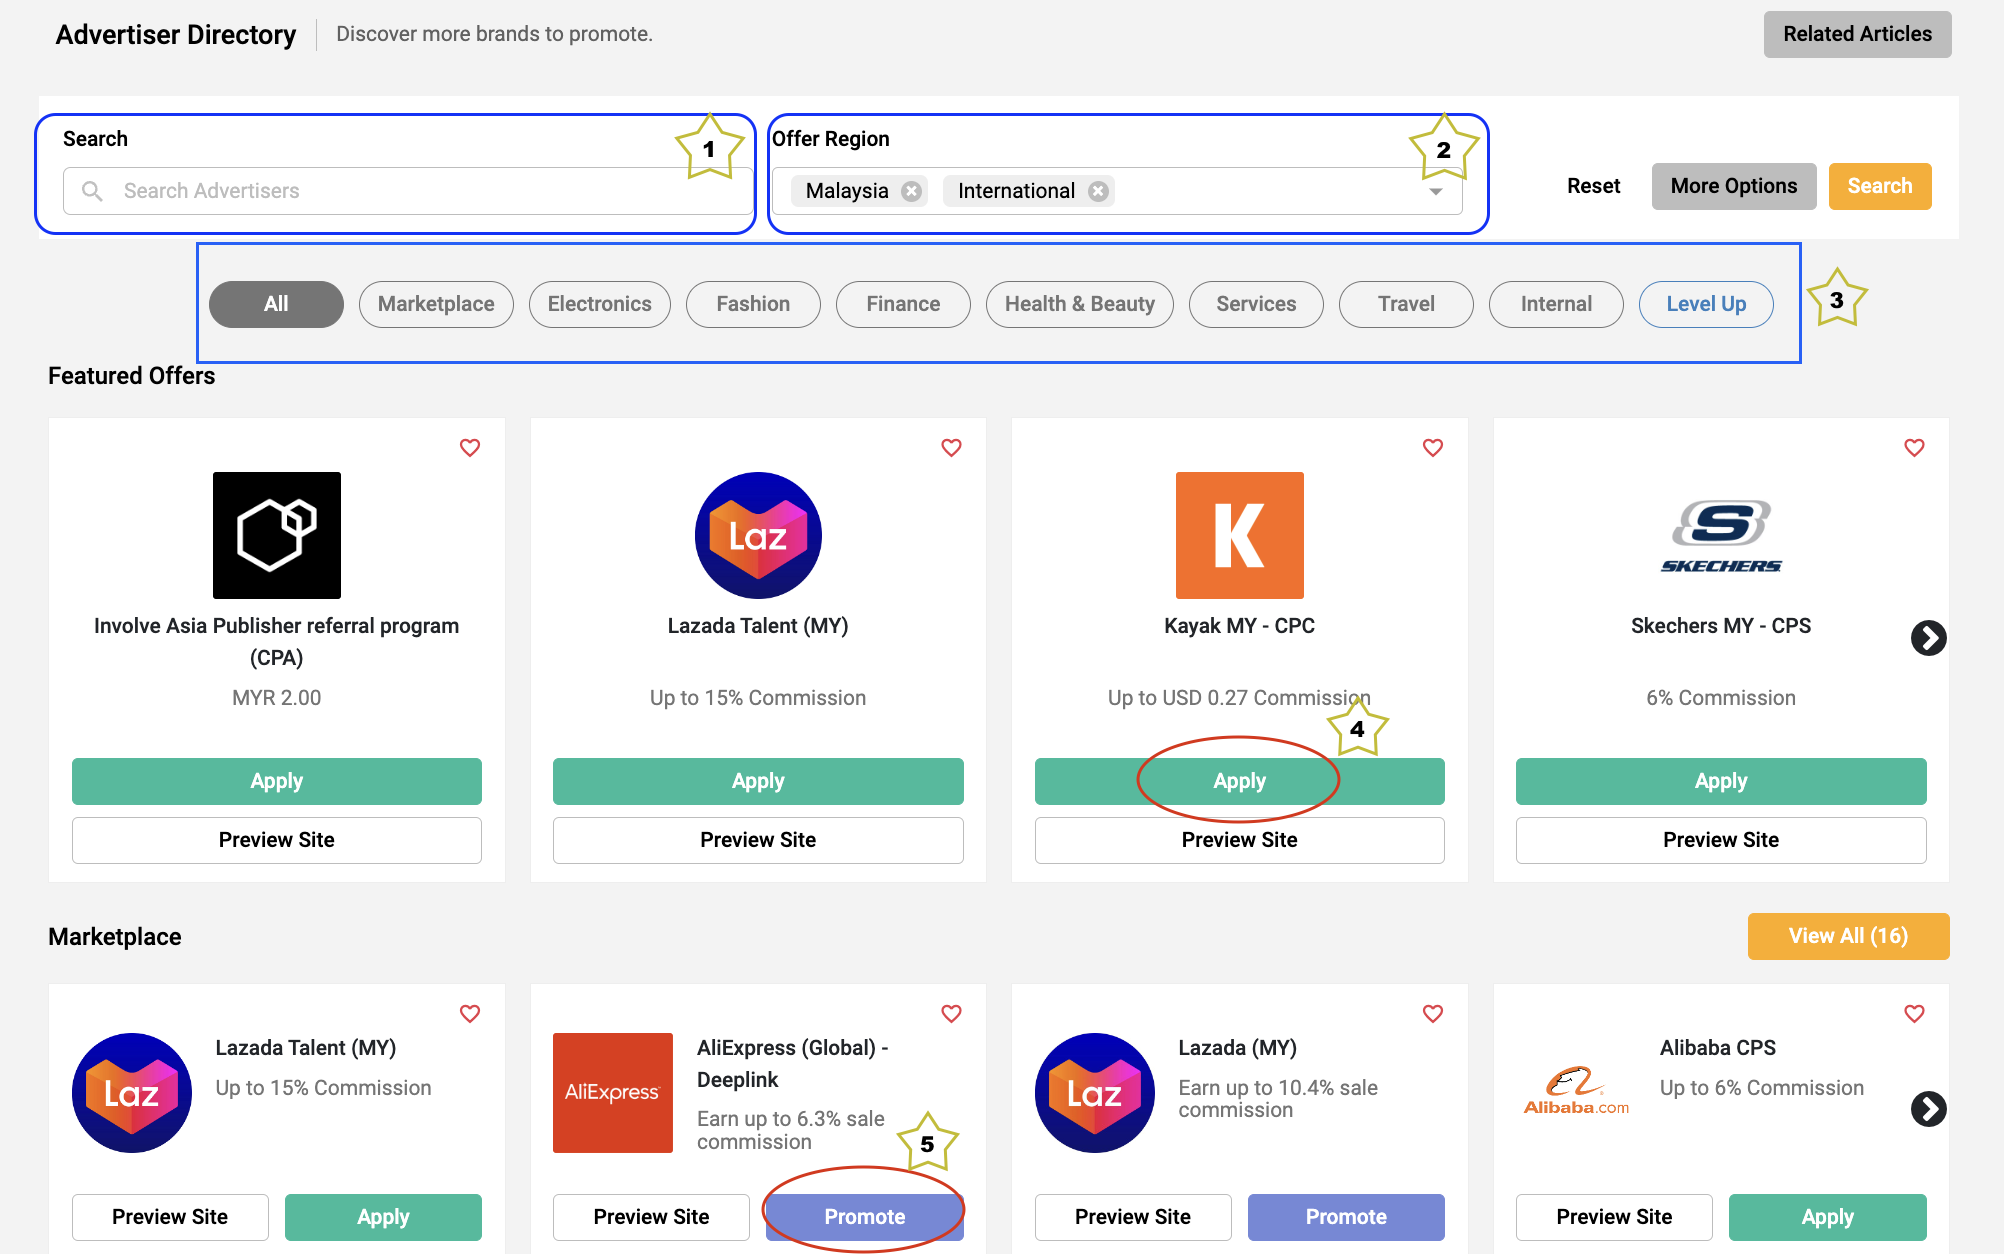Favorite the AliExpress (Global) Deeplink card

click(x=952, y=1014)
